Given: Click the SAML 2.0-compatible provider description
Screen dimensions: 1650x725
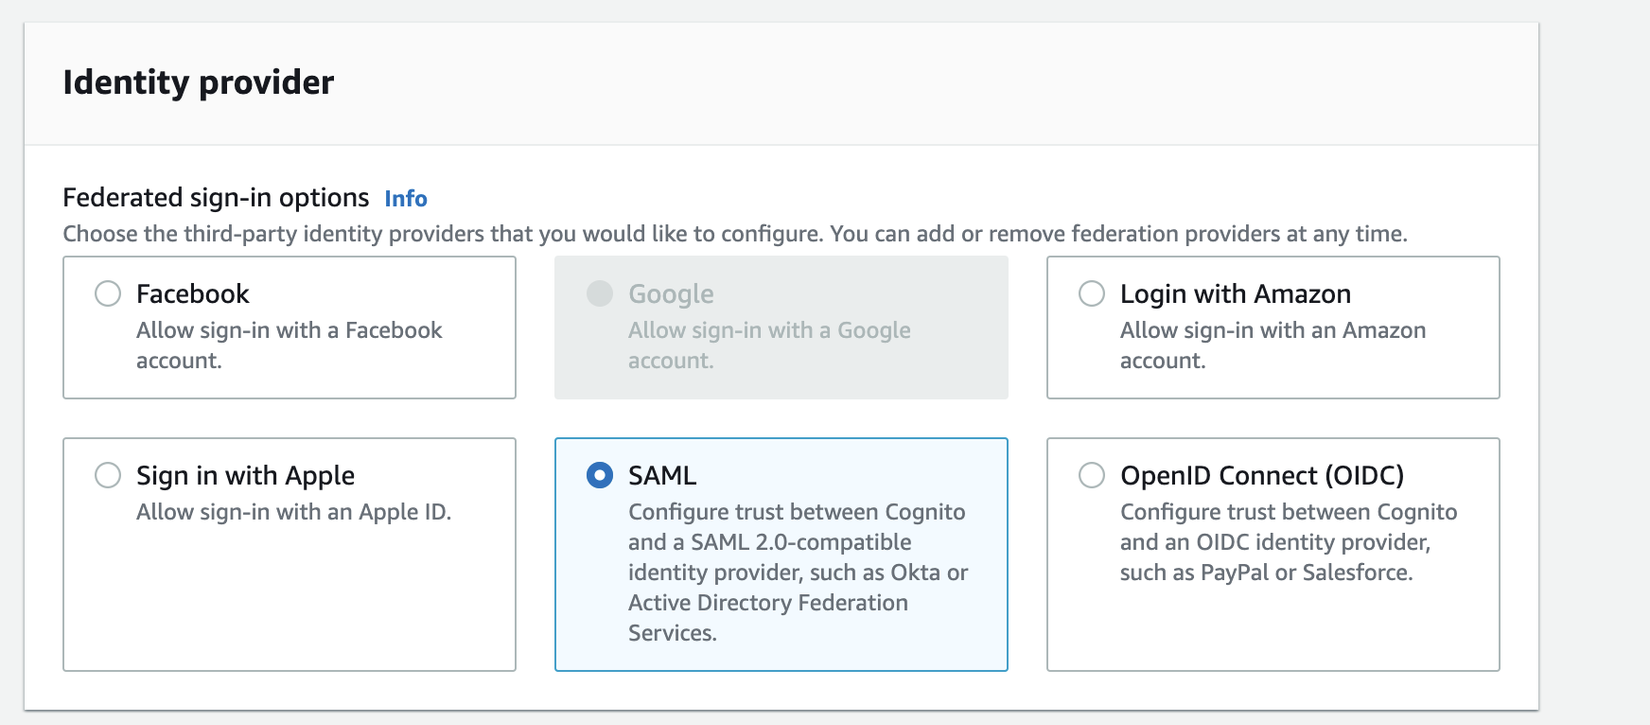Looking at the screenshot, I should click(x=797, y=572).
